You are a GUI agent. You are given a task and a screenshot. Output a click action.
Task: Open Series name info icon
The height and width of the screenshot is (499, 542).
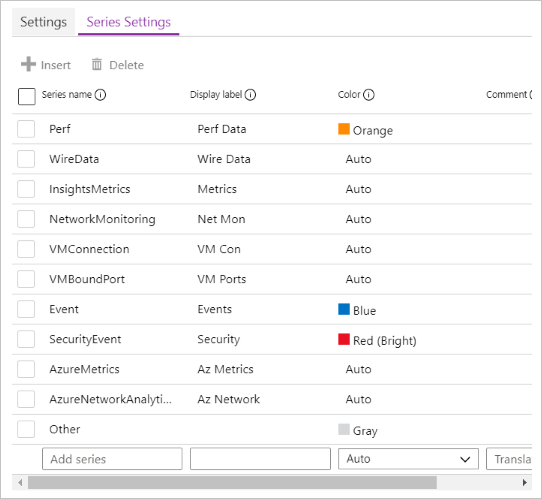coord(100,95)
